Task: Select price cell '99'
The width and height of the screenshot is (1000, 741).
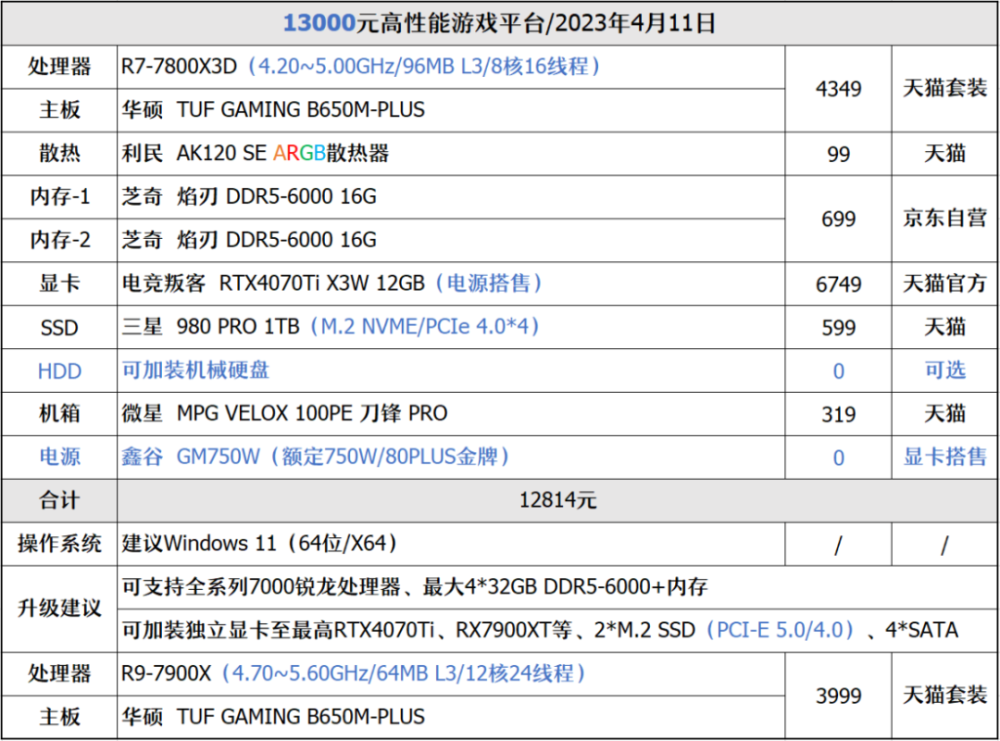Action: (838, 154)
